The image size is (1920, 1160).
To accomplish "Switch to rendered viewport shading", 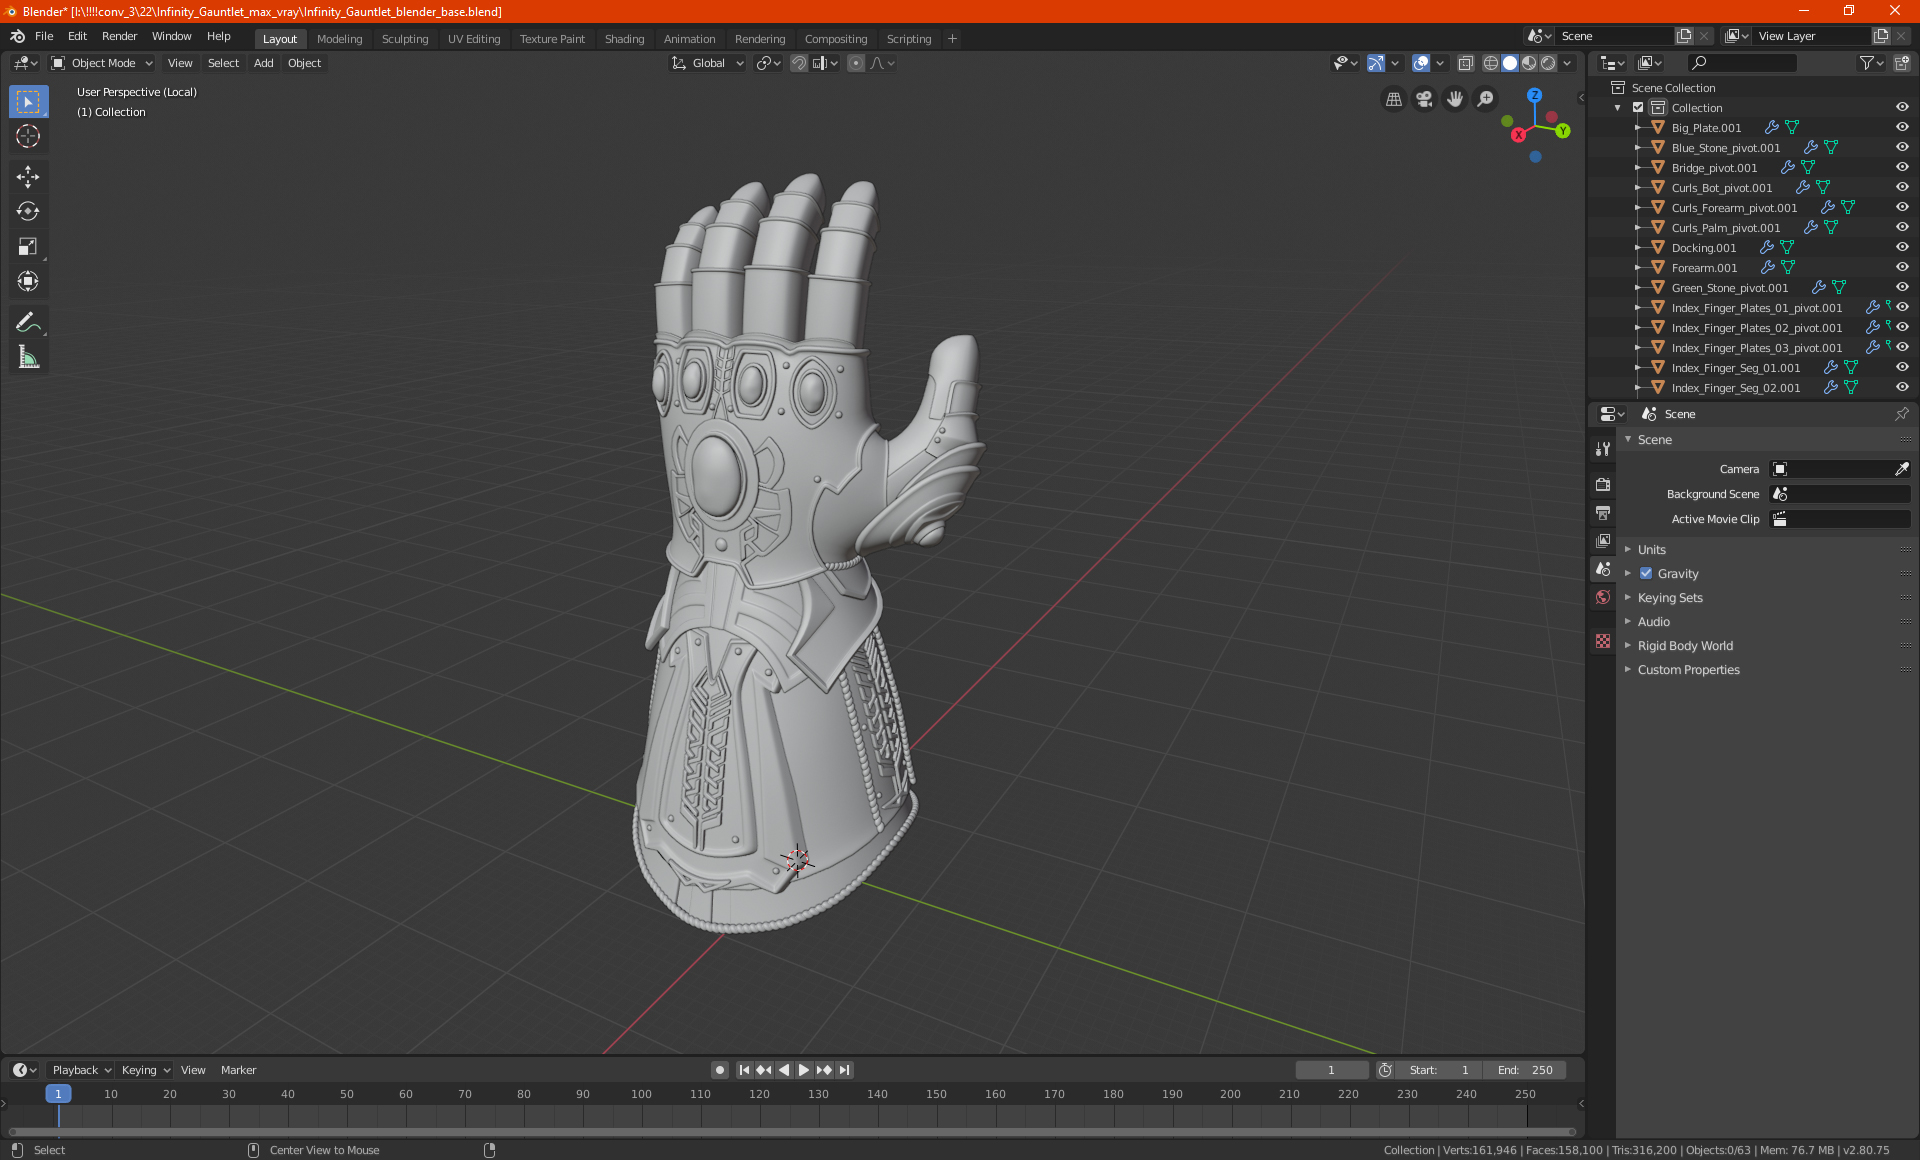I will (1548, 63).
